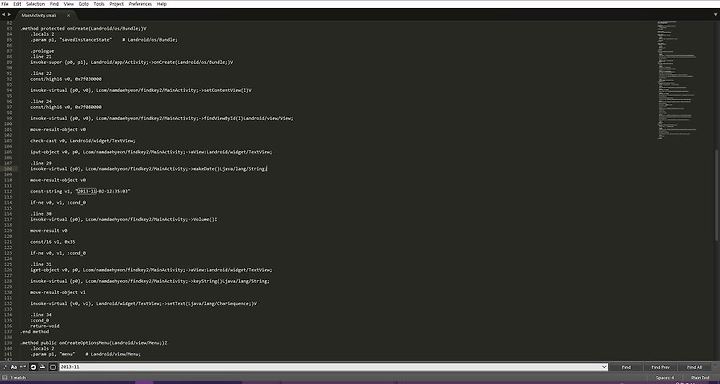Click the '.param p1, "menu"' line

point(85,354)
